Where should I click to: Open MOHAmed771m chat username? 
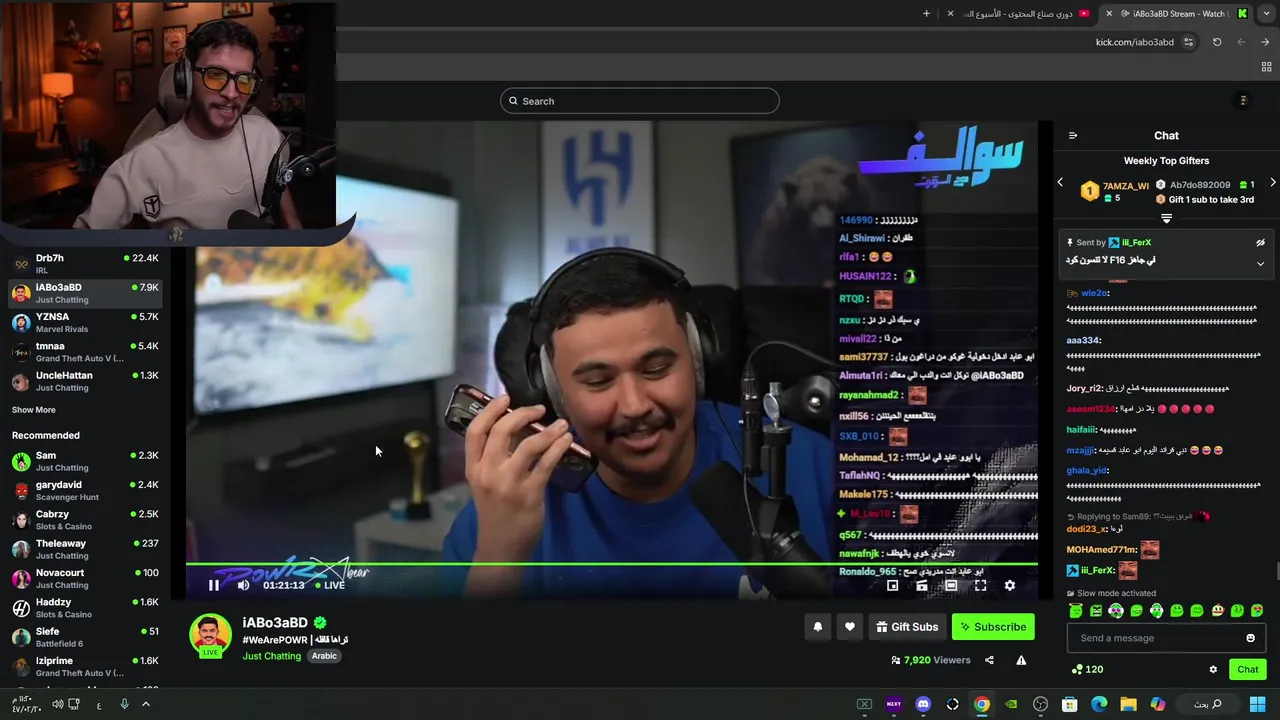coord(1101,550)
